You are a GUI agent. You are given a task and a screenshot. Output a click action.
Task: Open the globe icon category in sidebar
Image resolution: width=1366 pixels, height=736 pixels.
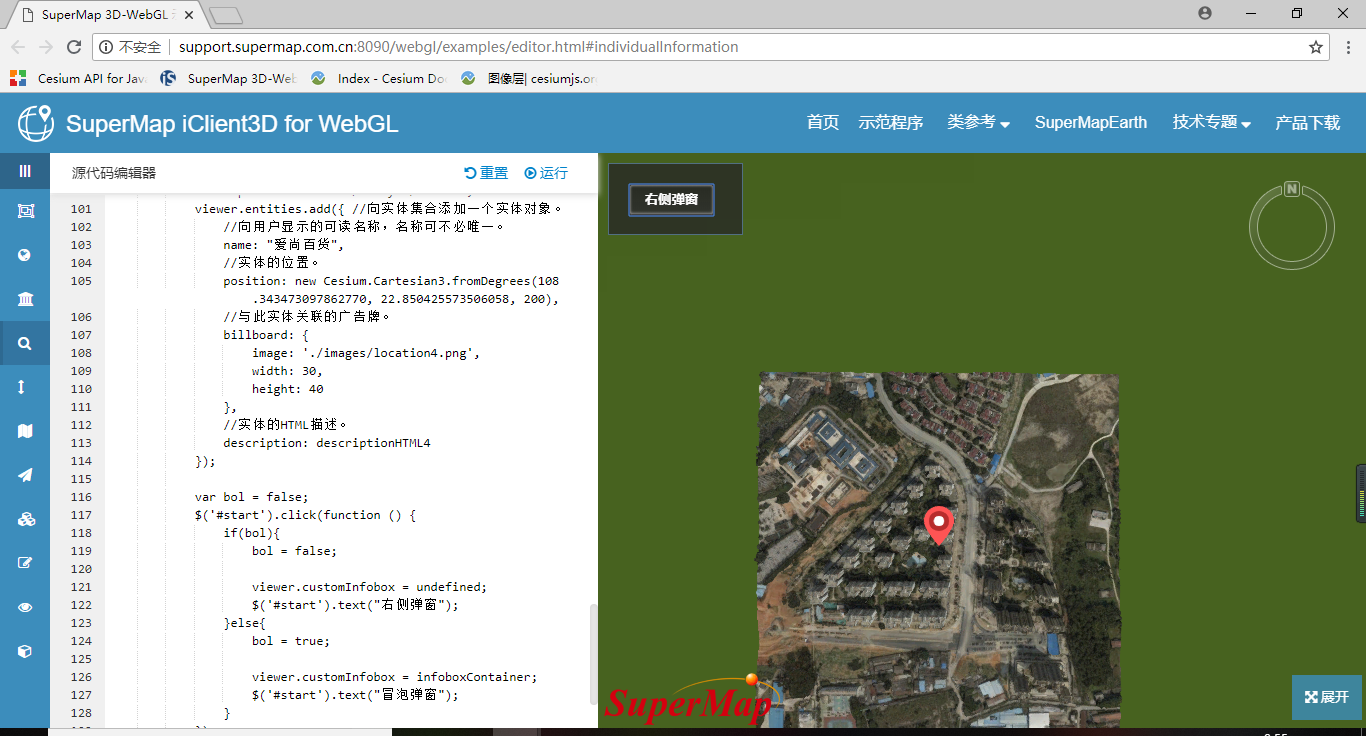[x=25, y=255]
